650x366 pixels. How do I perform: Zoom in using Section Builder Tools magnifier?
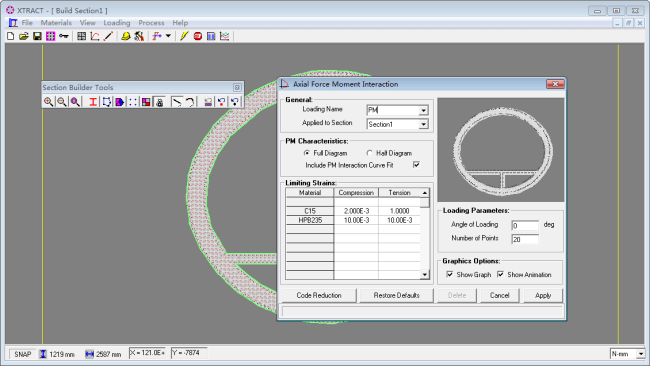(x=49, y=102)
